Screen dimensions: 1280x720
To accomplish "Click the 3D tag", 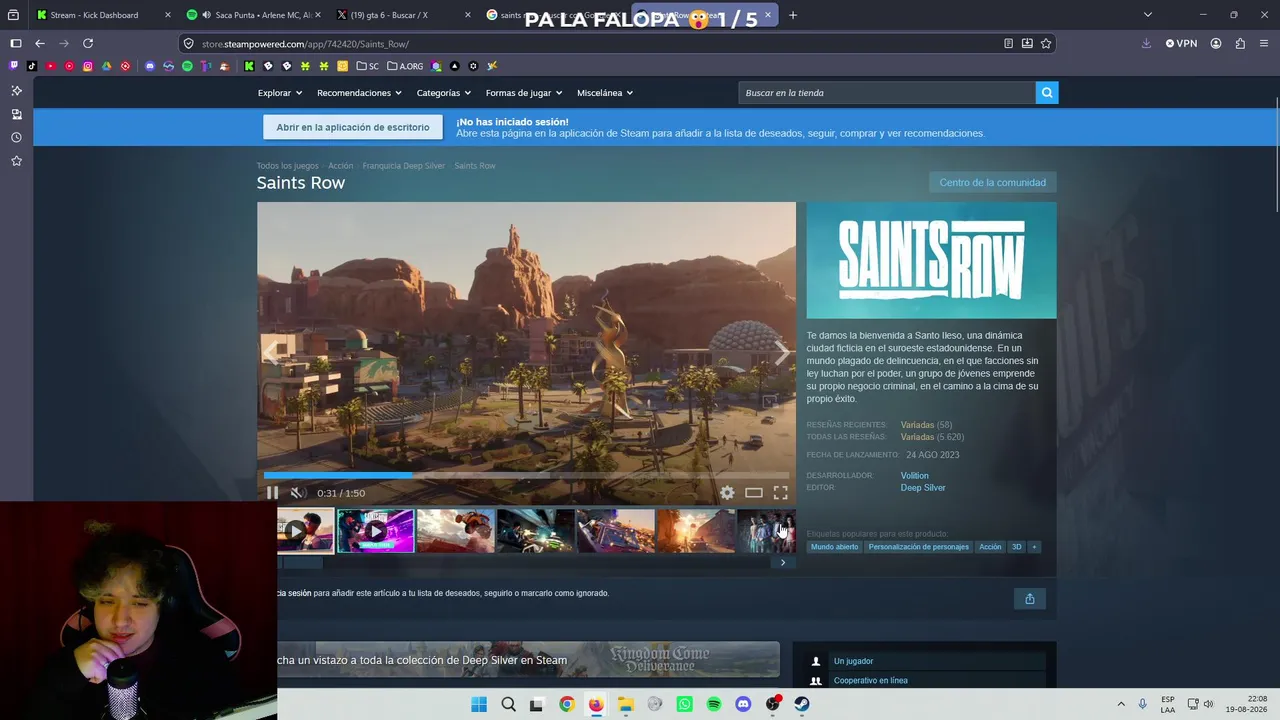I will coord(1017,547).
